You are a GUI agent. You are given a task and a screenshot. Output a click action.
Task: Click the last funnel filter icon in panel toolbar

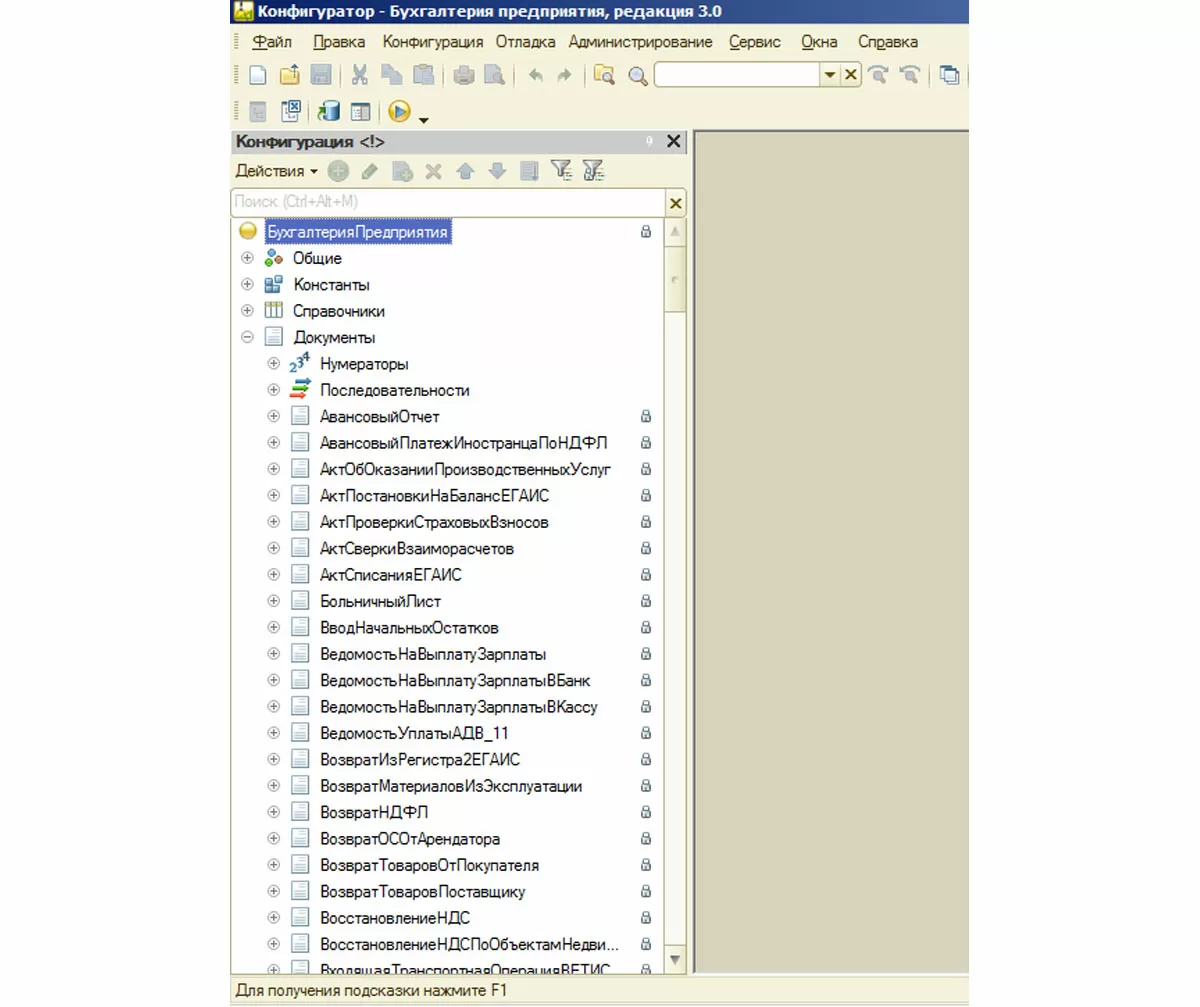tap(594, 172)
